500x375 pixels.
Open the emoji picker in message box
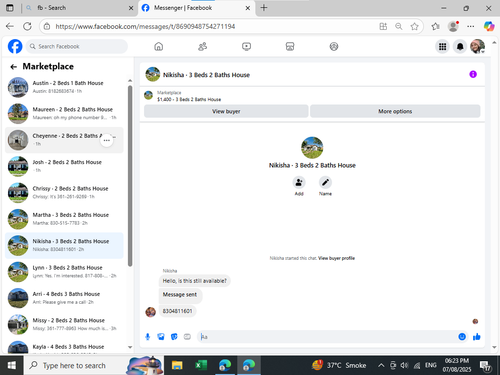(x=462, y=337)
